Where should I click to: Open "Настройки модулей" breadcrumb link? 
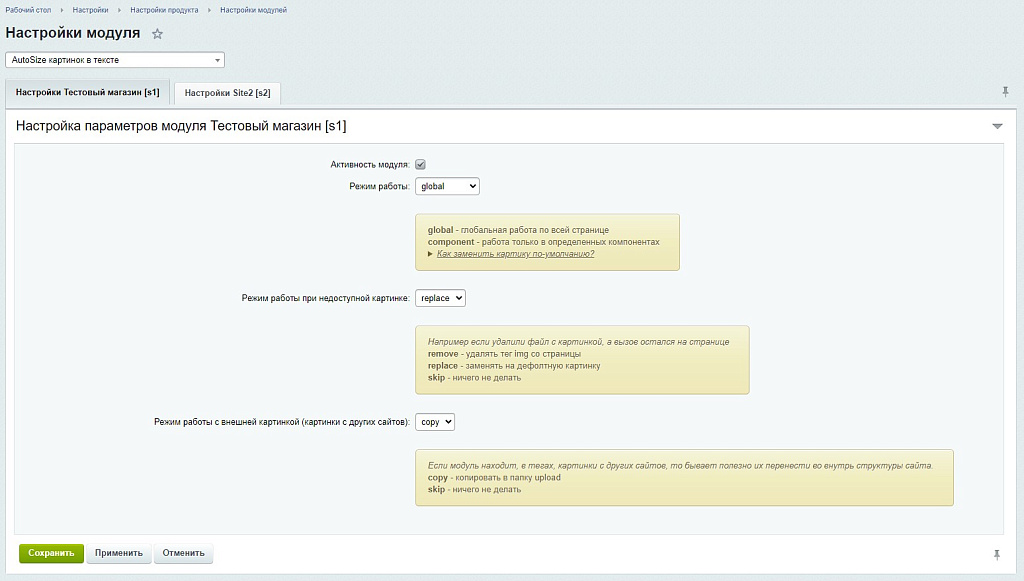pyautogui.click(x=253, y=10)
